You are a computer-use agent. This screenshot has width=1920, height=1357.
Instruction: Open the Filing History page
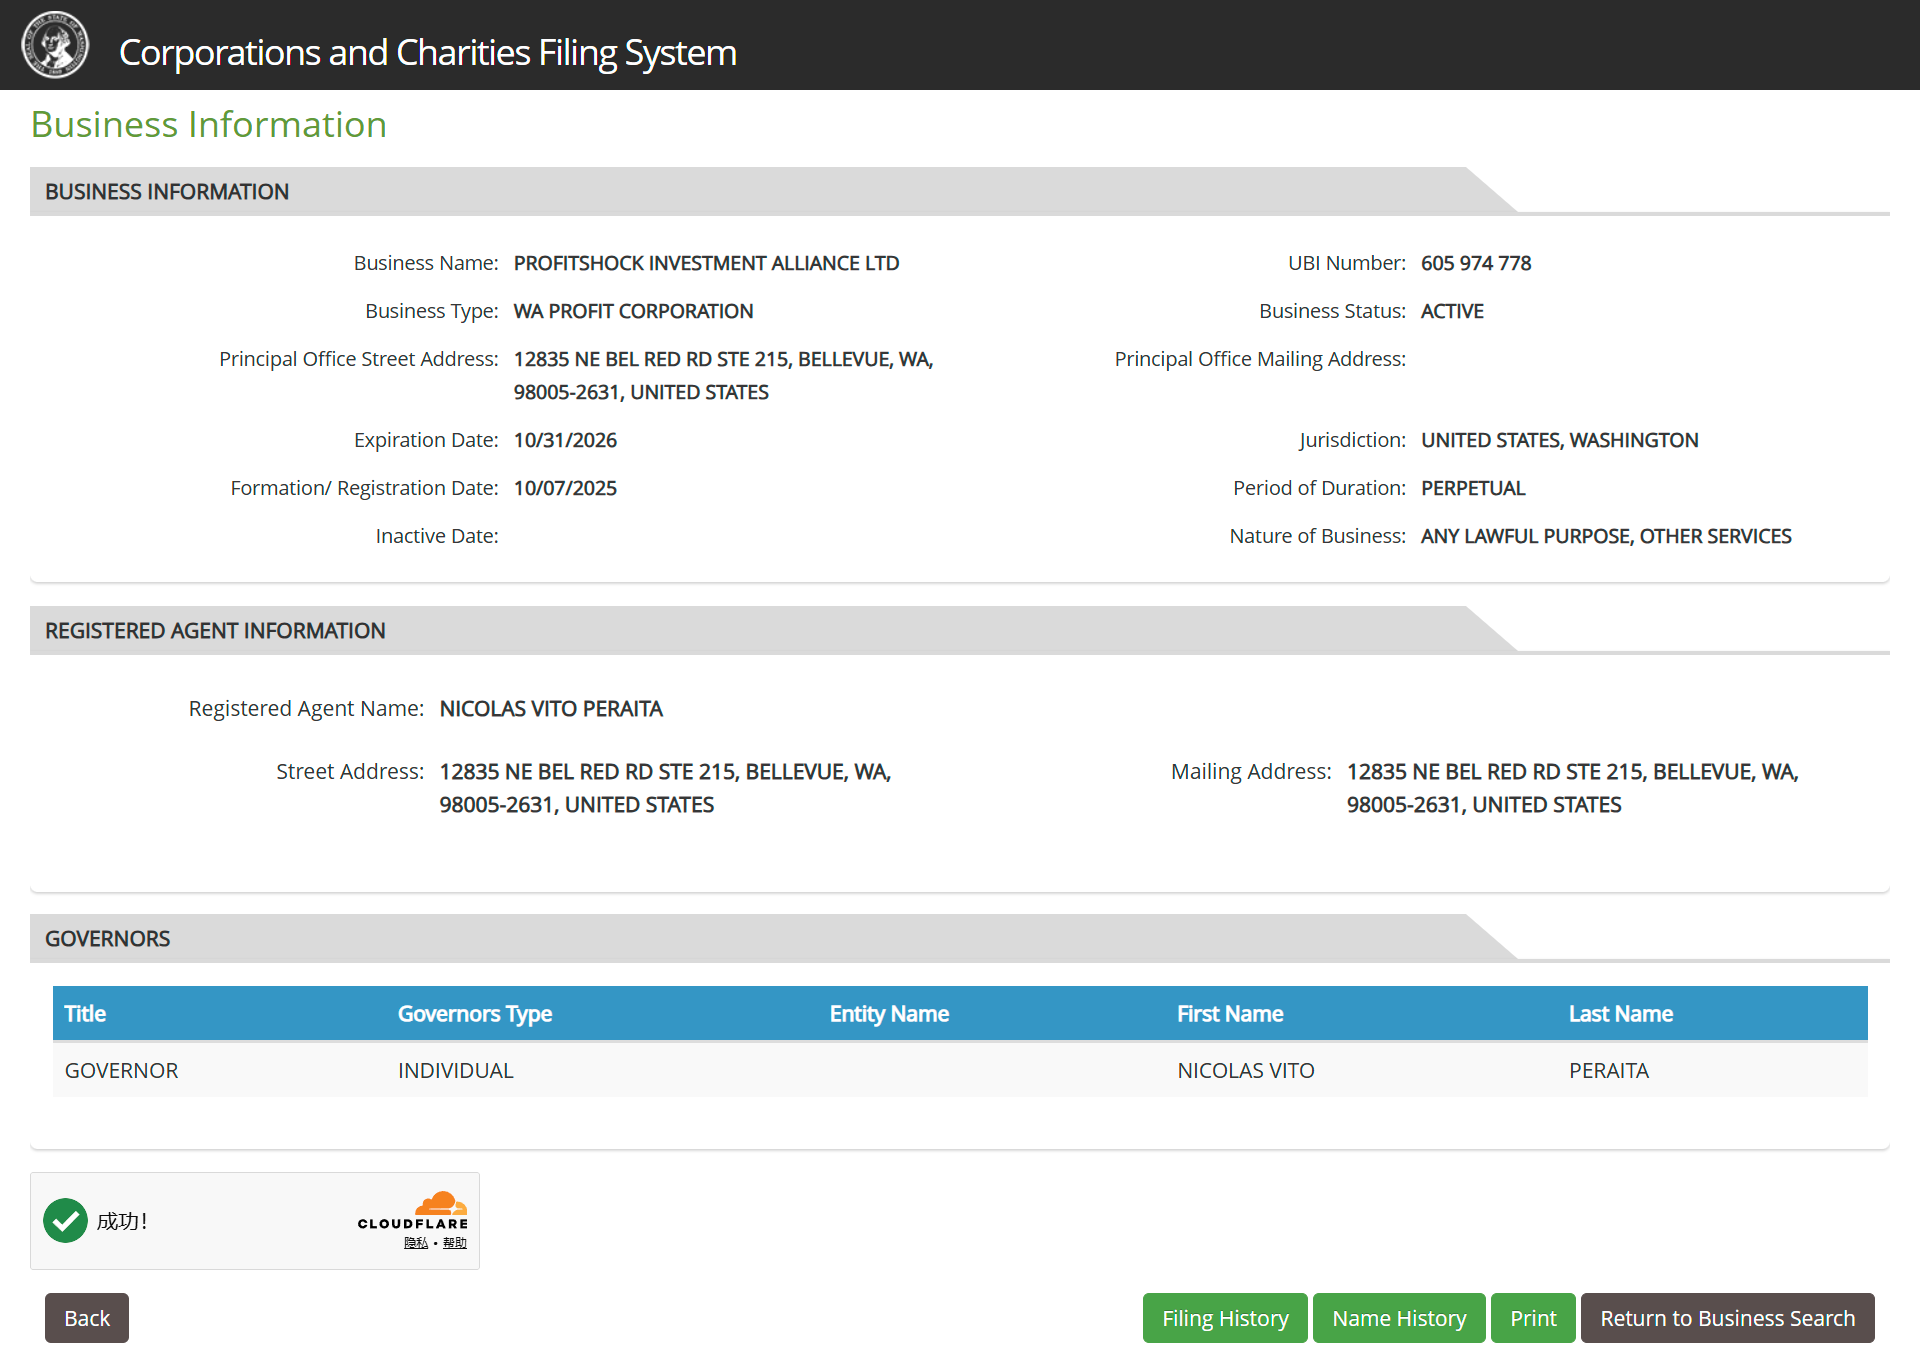pos(1225,1318)
